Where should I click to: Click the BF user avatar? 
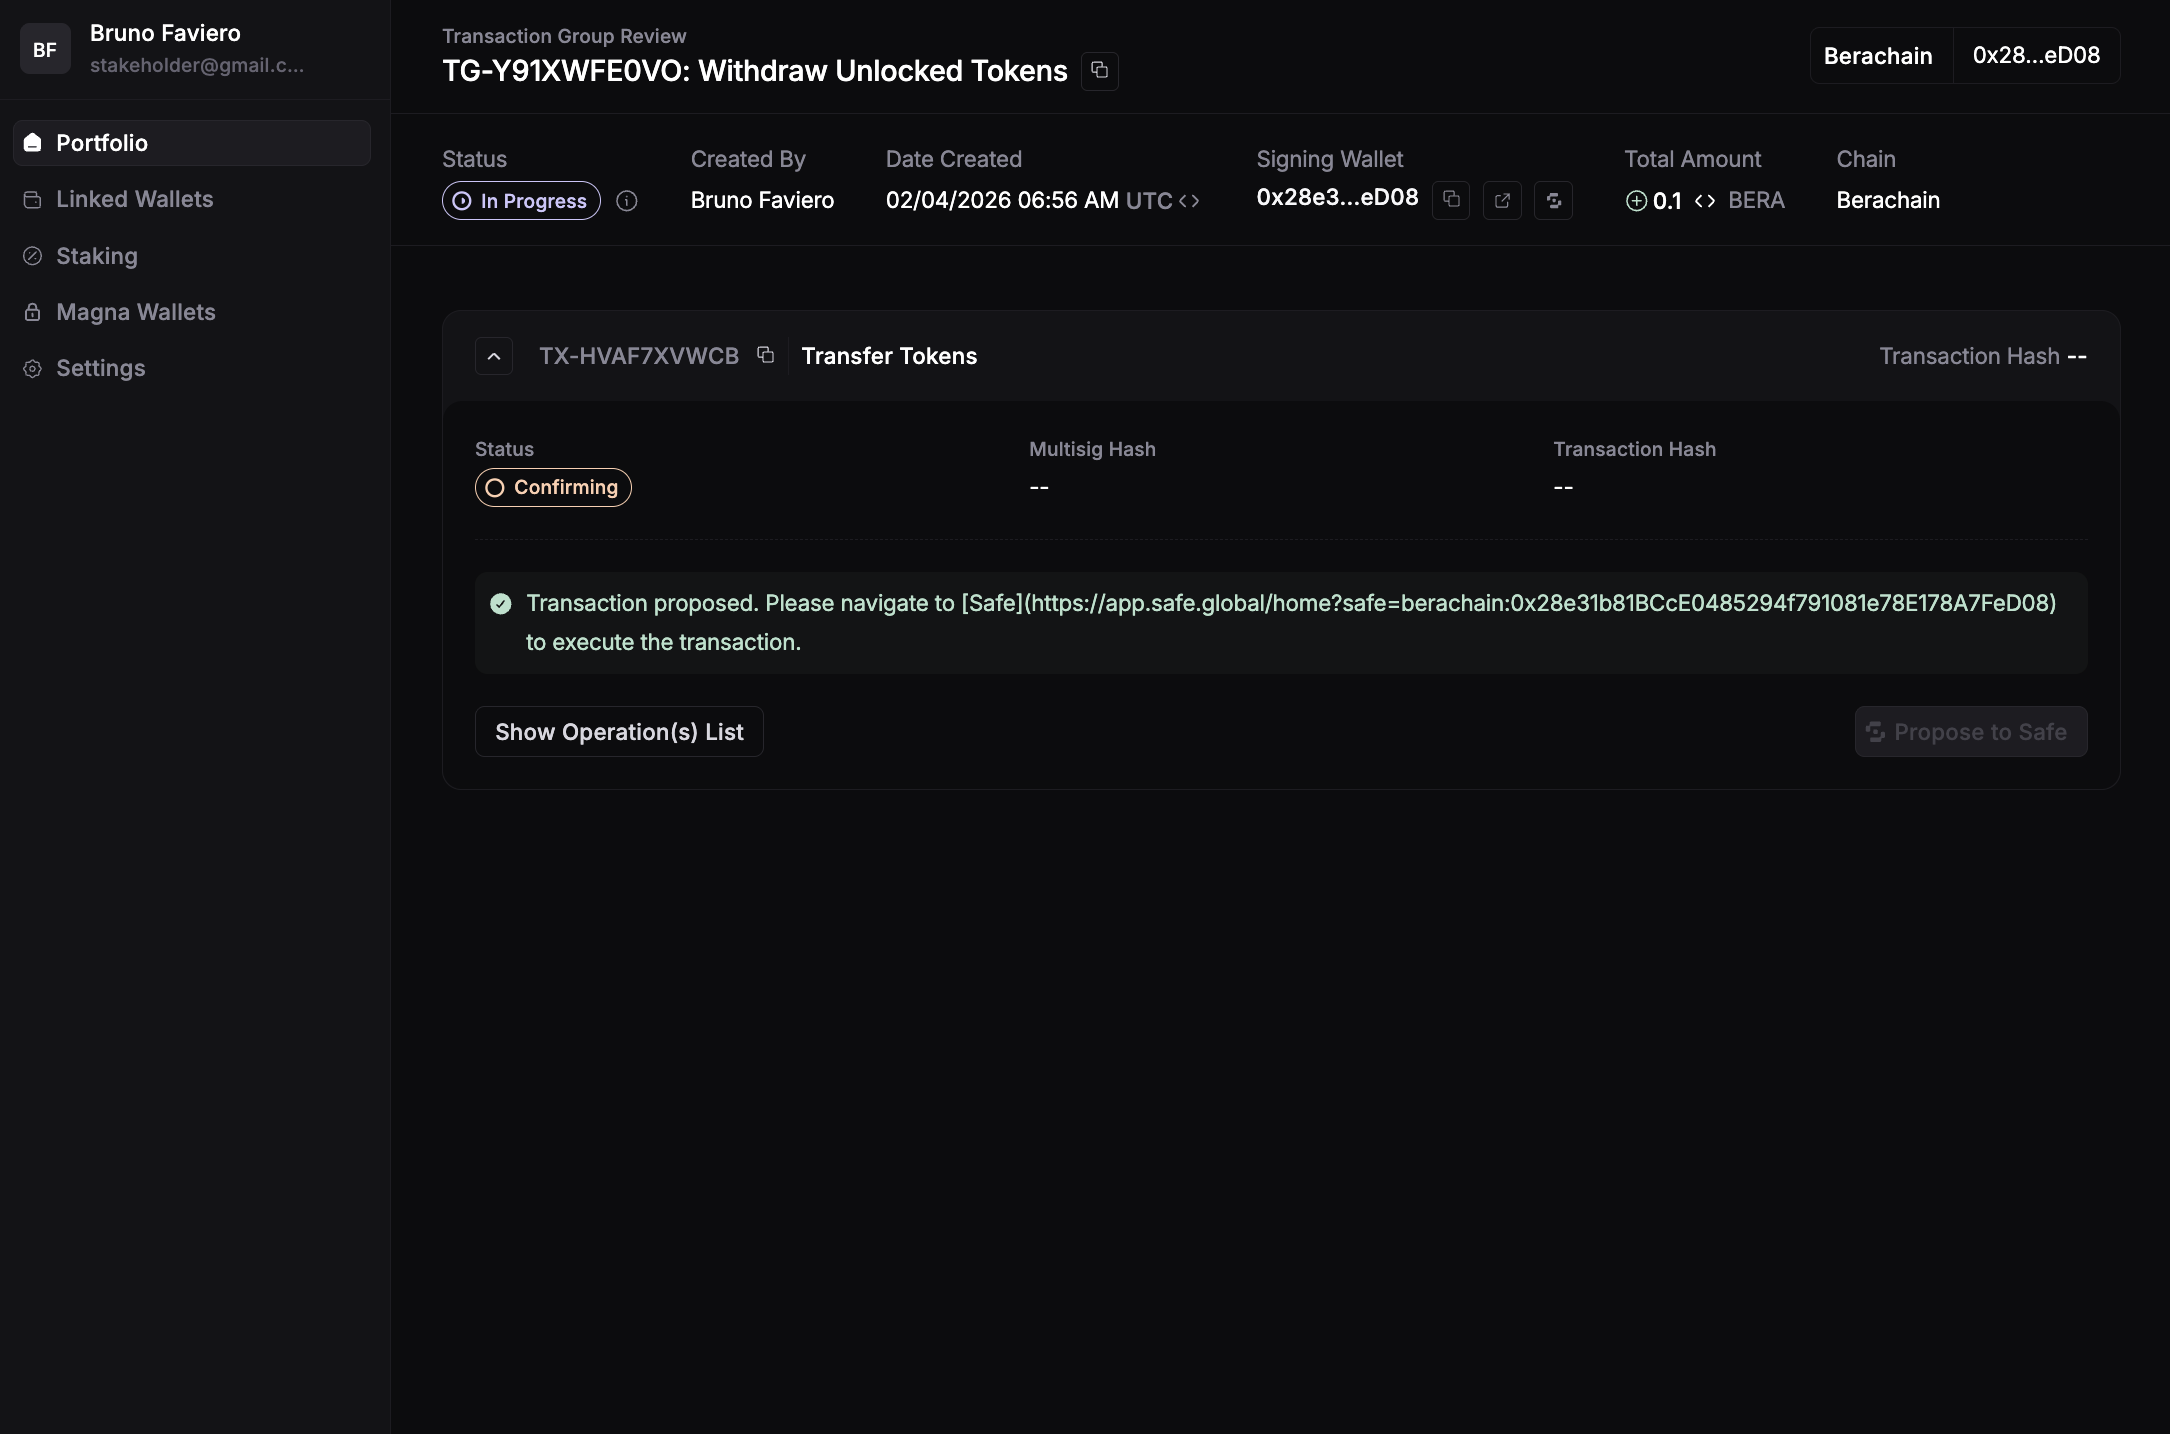pyautogui.click(x=45, y=49)
